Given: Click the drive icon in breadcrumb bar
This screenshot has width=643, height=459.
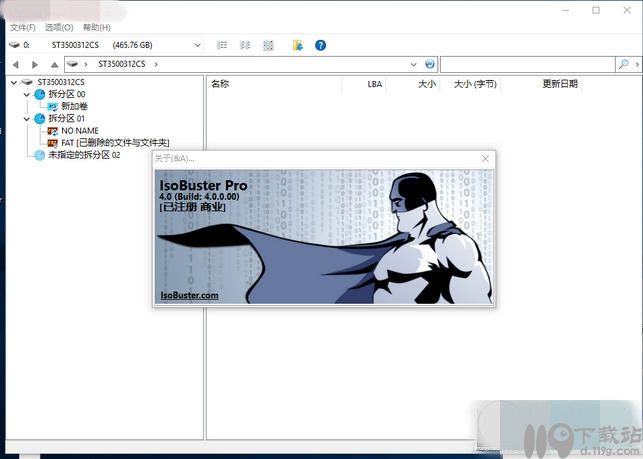Looking at the screenshot, I should tap(73, 64).
